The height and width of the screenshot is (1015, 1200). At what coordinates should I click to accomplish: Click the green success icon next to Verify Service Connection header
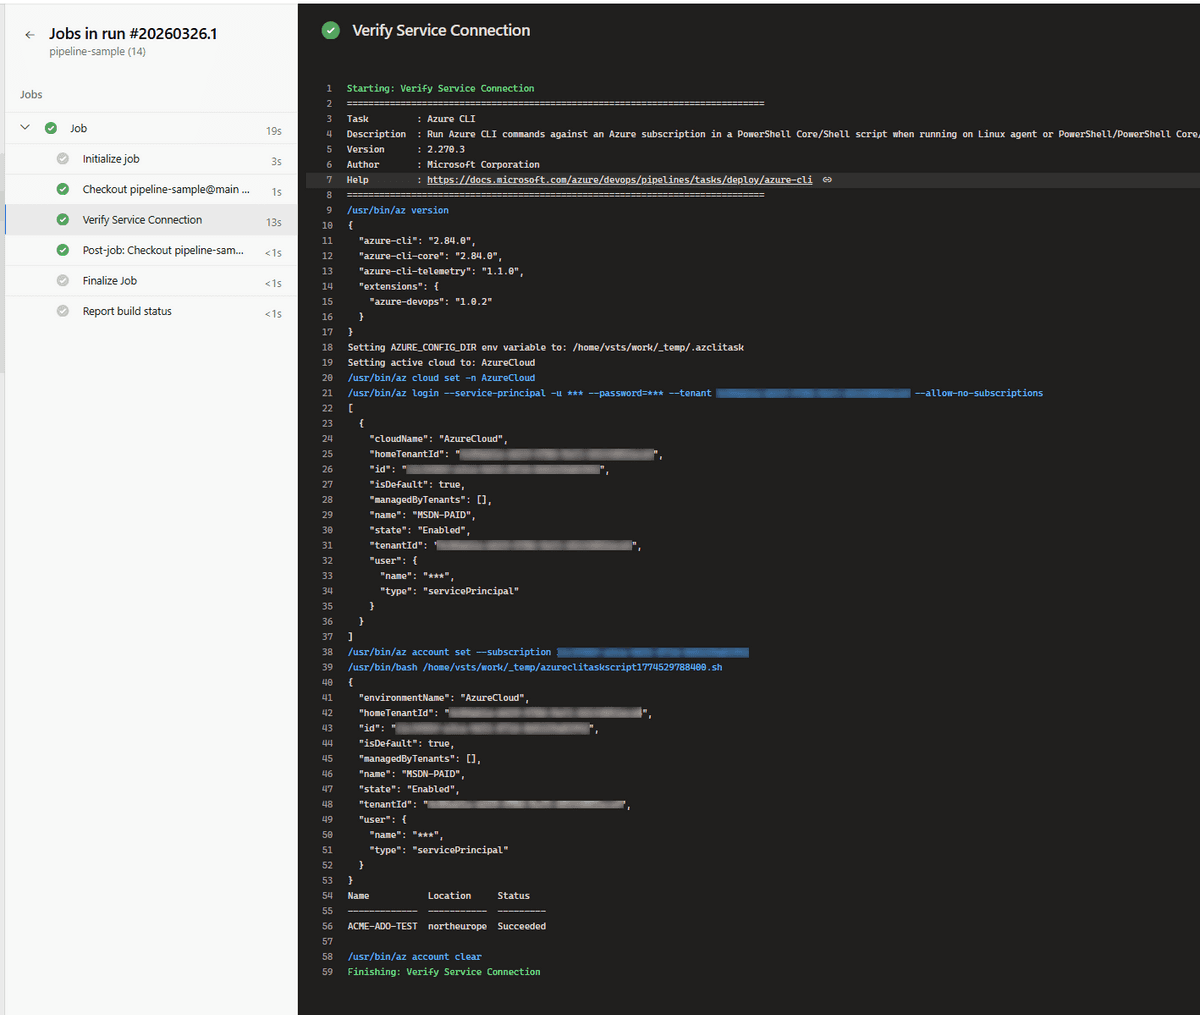331,30
